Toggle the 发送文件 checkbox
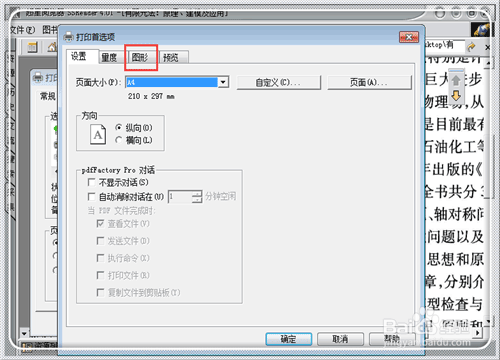500x360 pixels. 123,241
